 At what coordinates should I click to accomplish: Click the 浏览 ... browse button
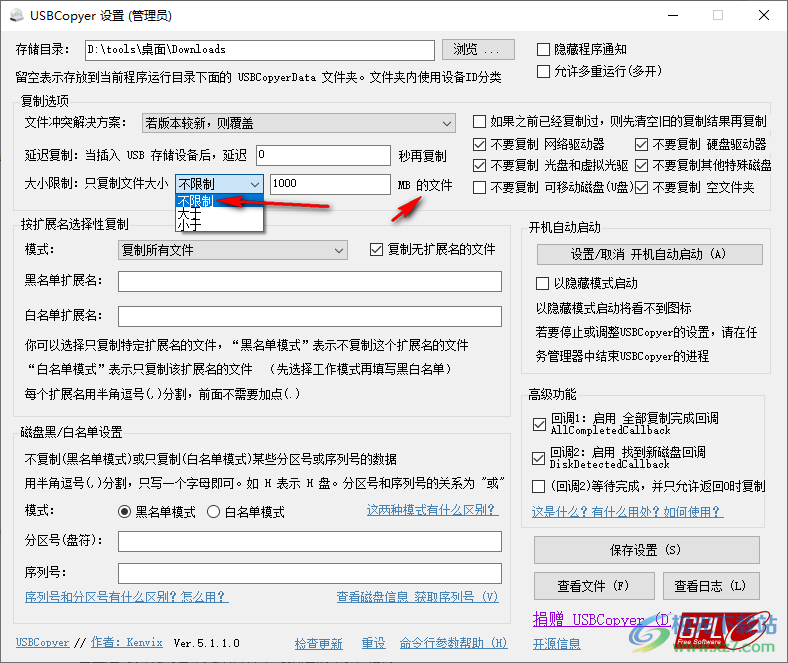point(478,49)
